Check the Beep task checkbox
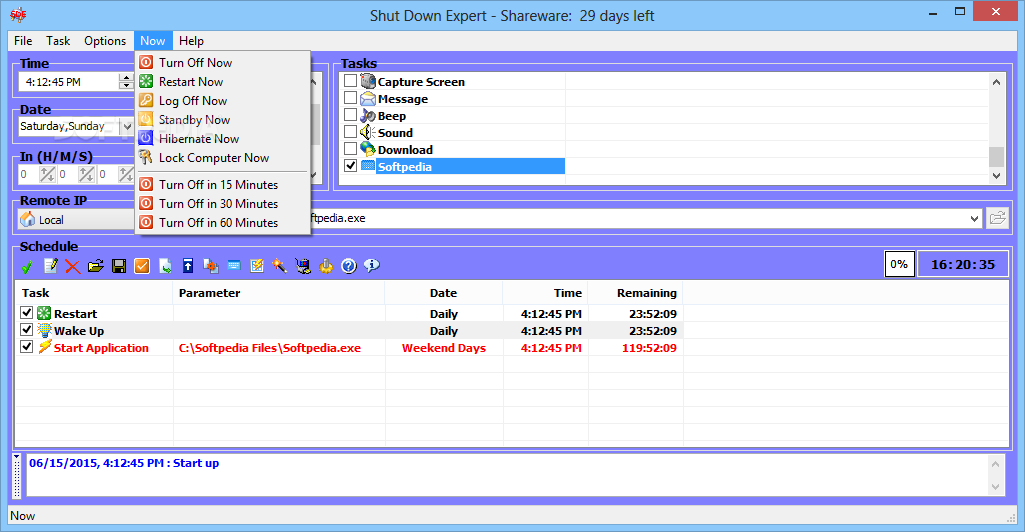1025x532 pixels. pos(350,114)
